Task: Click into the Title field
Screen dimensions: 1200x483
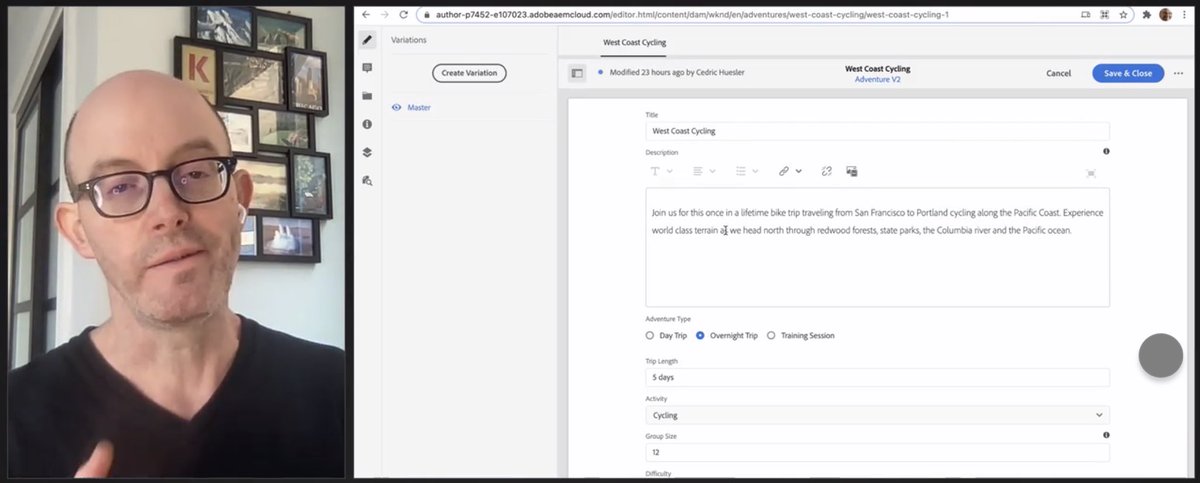Action: coord(877,131)
